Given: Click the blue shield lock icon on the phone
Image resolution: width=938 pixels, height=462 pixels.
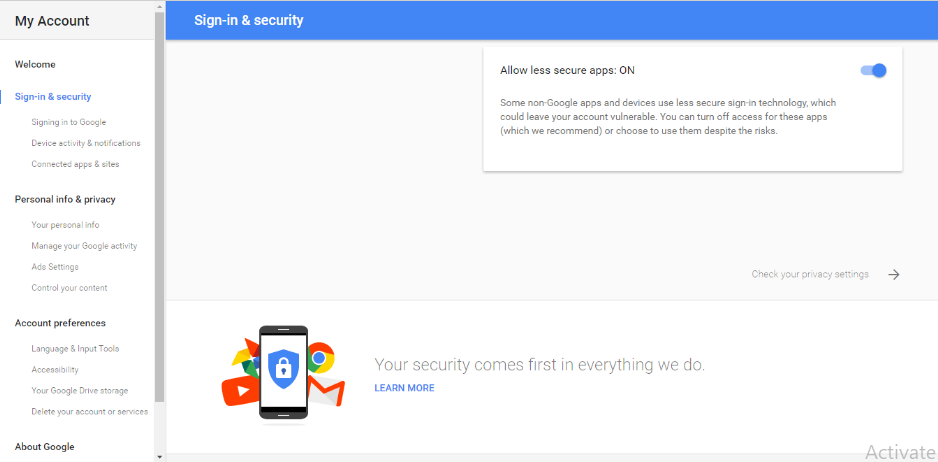Looking at the screenshot, I should coord(284,369).
